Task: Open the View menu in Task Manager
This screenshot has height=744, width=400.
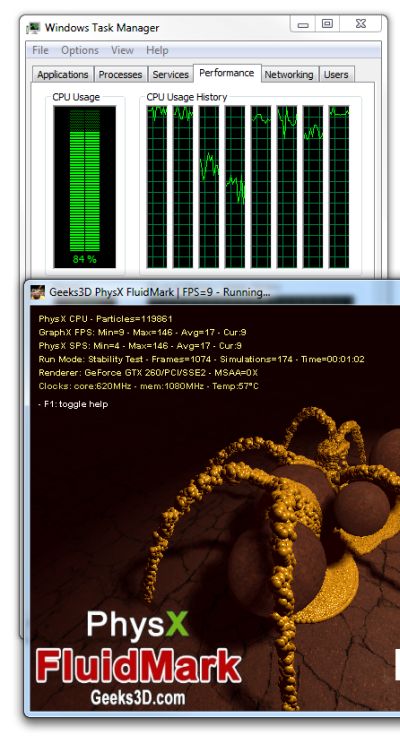Action: [121, 50]
